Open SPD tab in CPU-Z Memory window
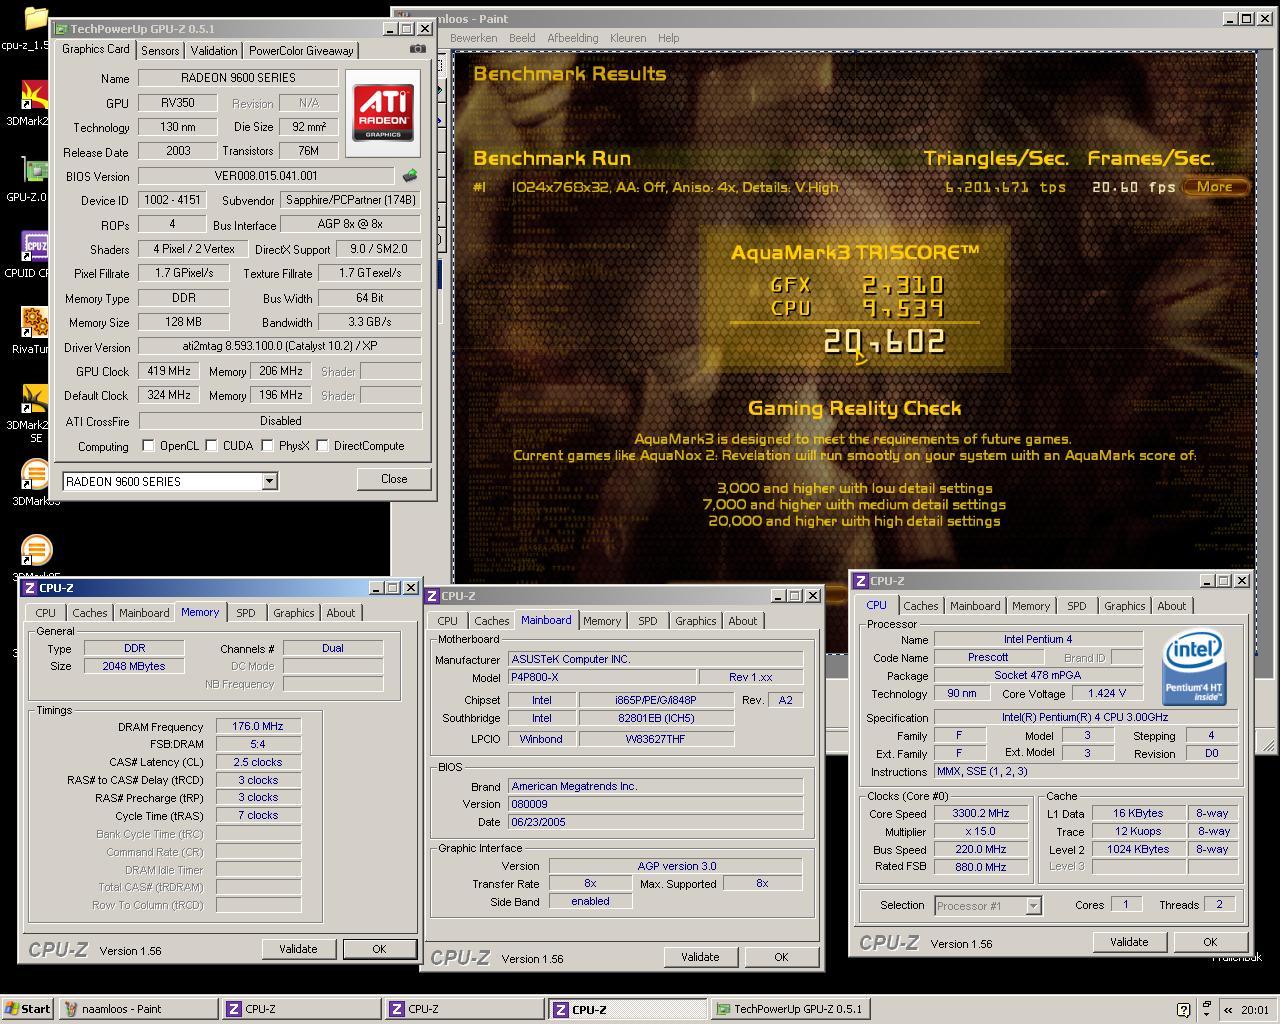 (x=246, y=613)
